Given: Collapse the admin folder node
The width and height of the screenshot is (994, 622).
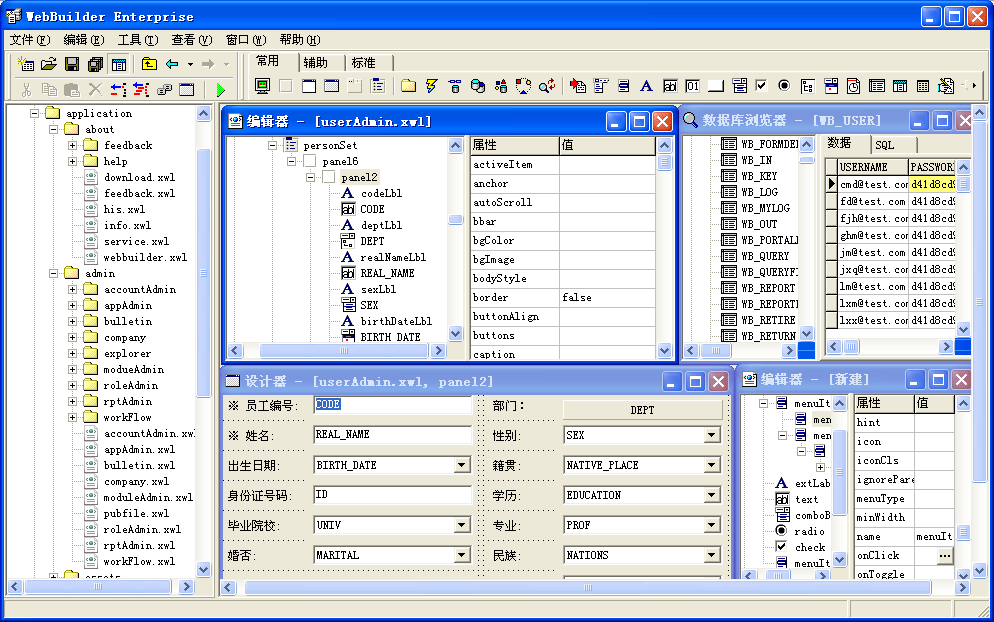Looking at the screenshot, I should [x=54, y=273].
